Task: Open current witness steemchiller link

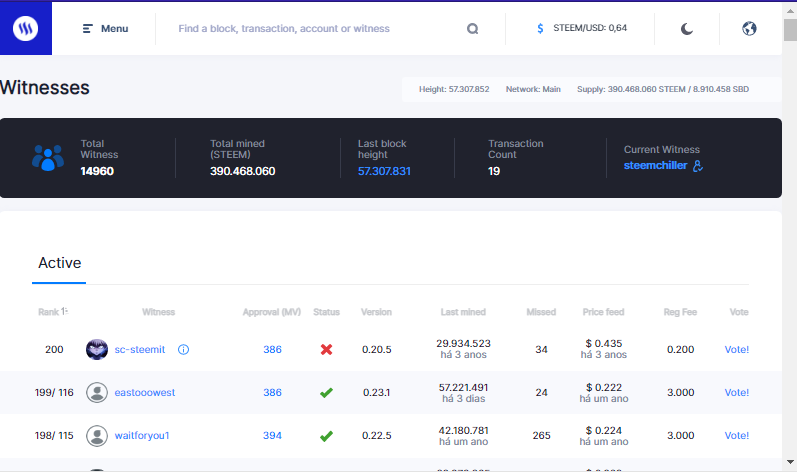Action: click(x=655, y=165)
